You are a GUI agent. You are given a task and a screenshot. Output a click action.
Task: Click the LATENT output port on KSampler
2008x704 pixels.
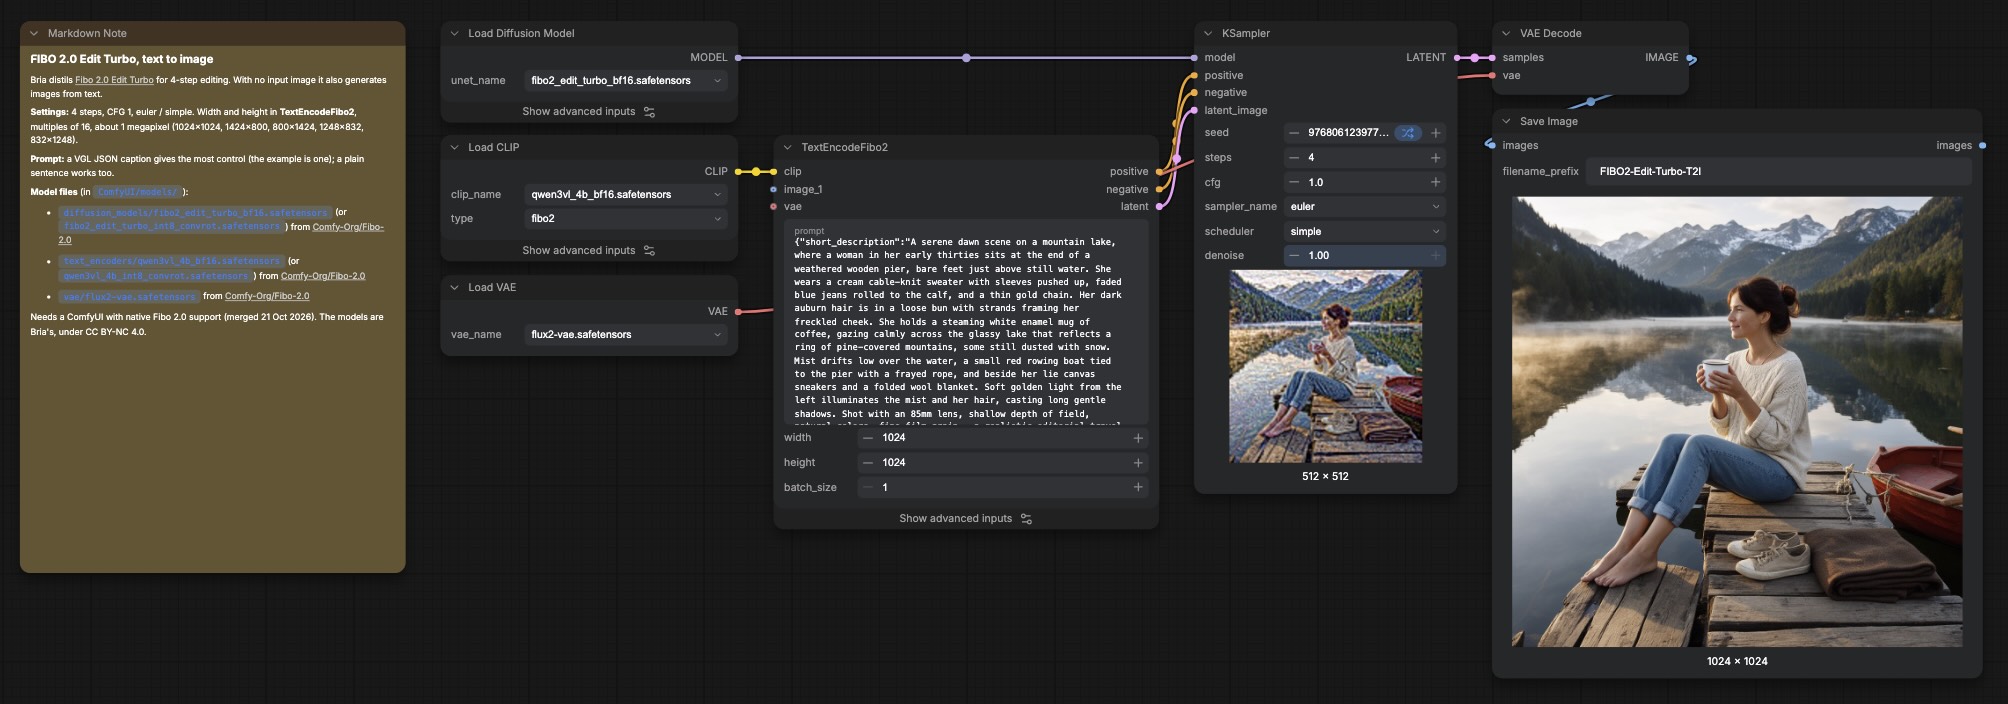click(x=1457, y=57)
